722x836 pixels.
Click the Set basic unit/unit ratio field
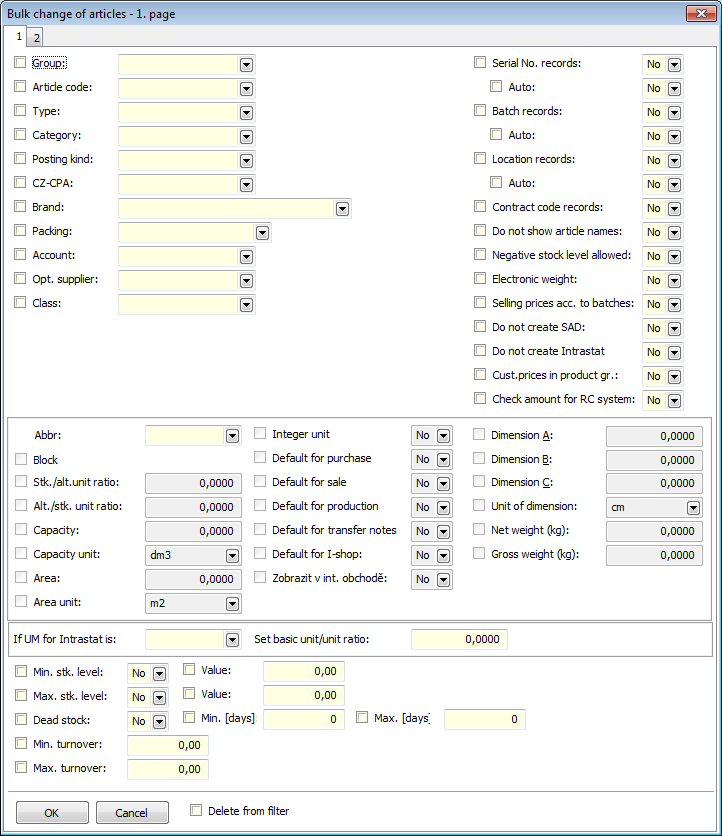[459, 639]
